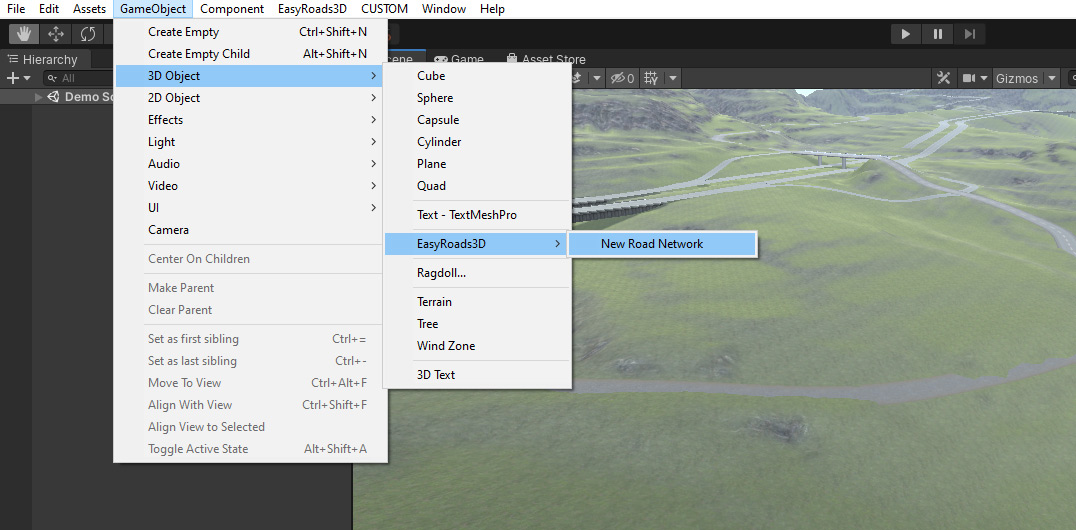Switch to the Asset Store tab

pyautogui.click(x=546, y=60)
